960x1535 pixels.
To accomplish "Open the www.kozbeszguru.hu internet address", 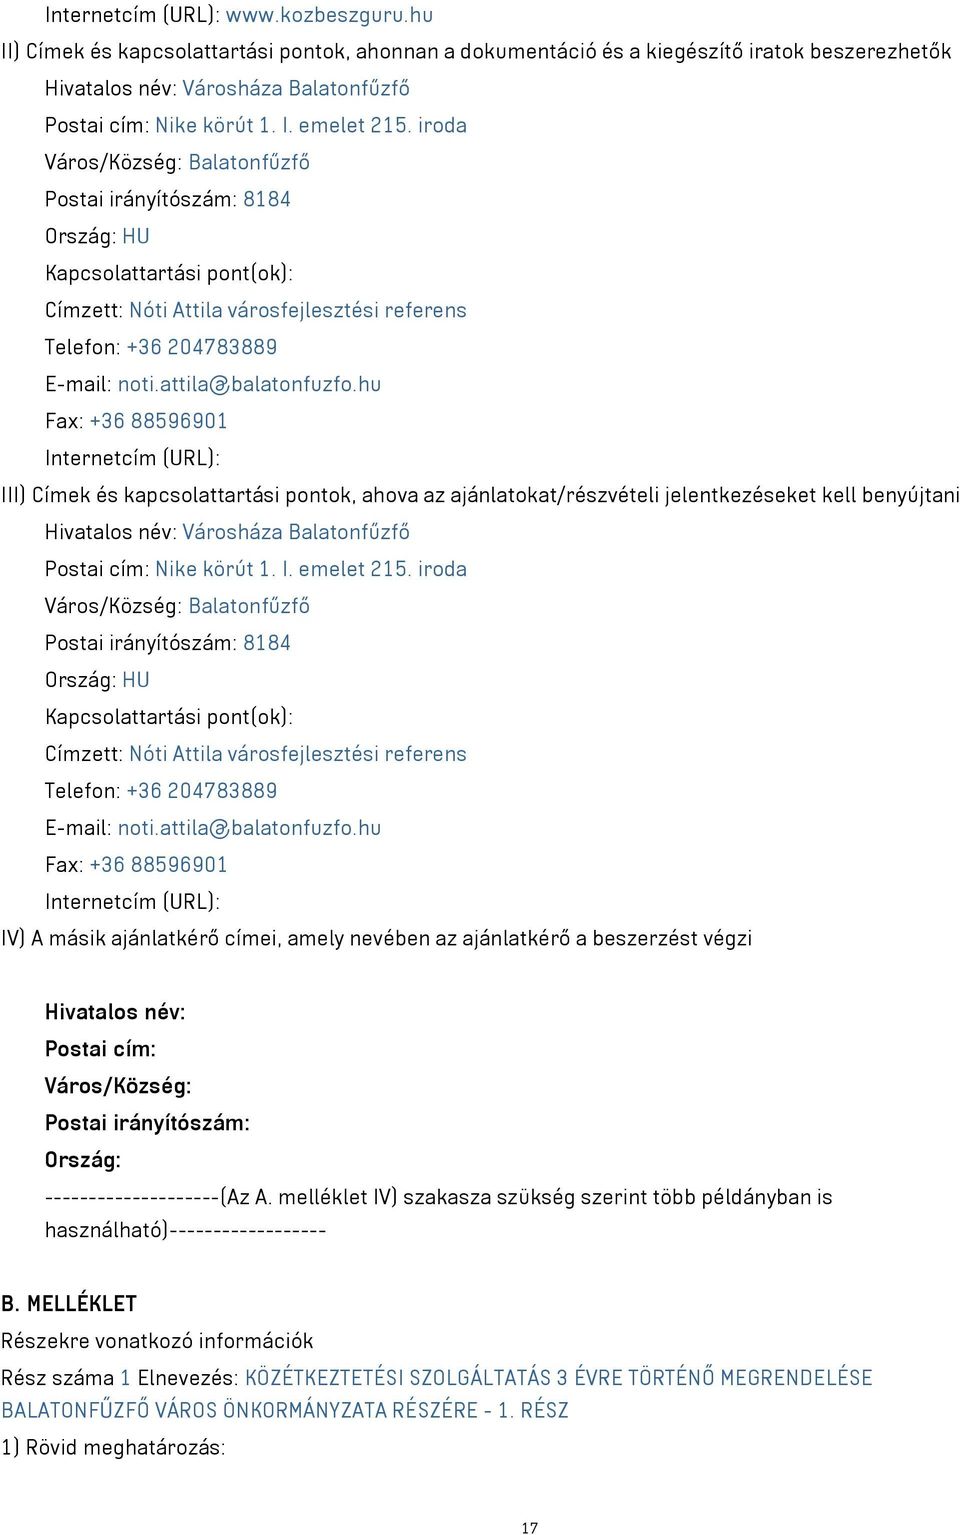I will (x=329, y=15).
